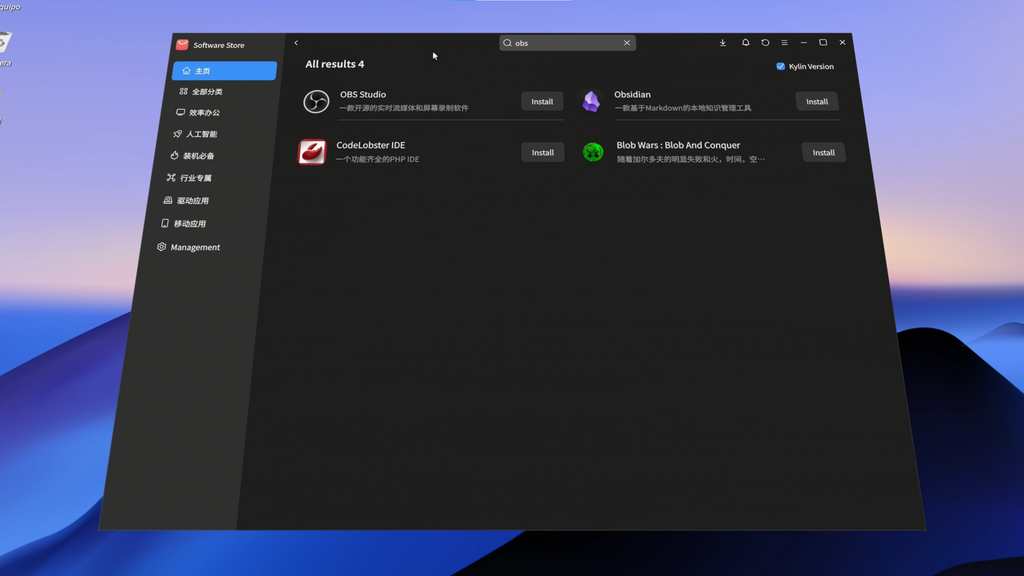Open the 行业专属 category
The image size is (1024, 576).
tap(196, 178)
